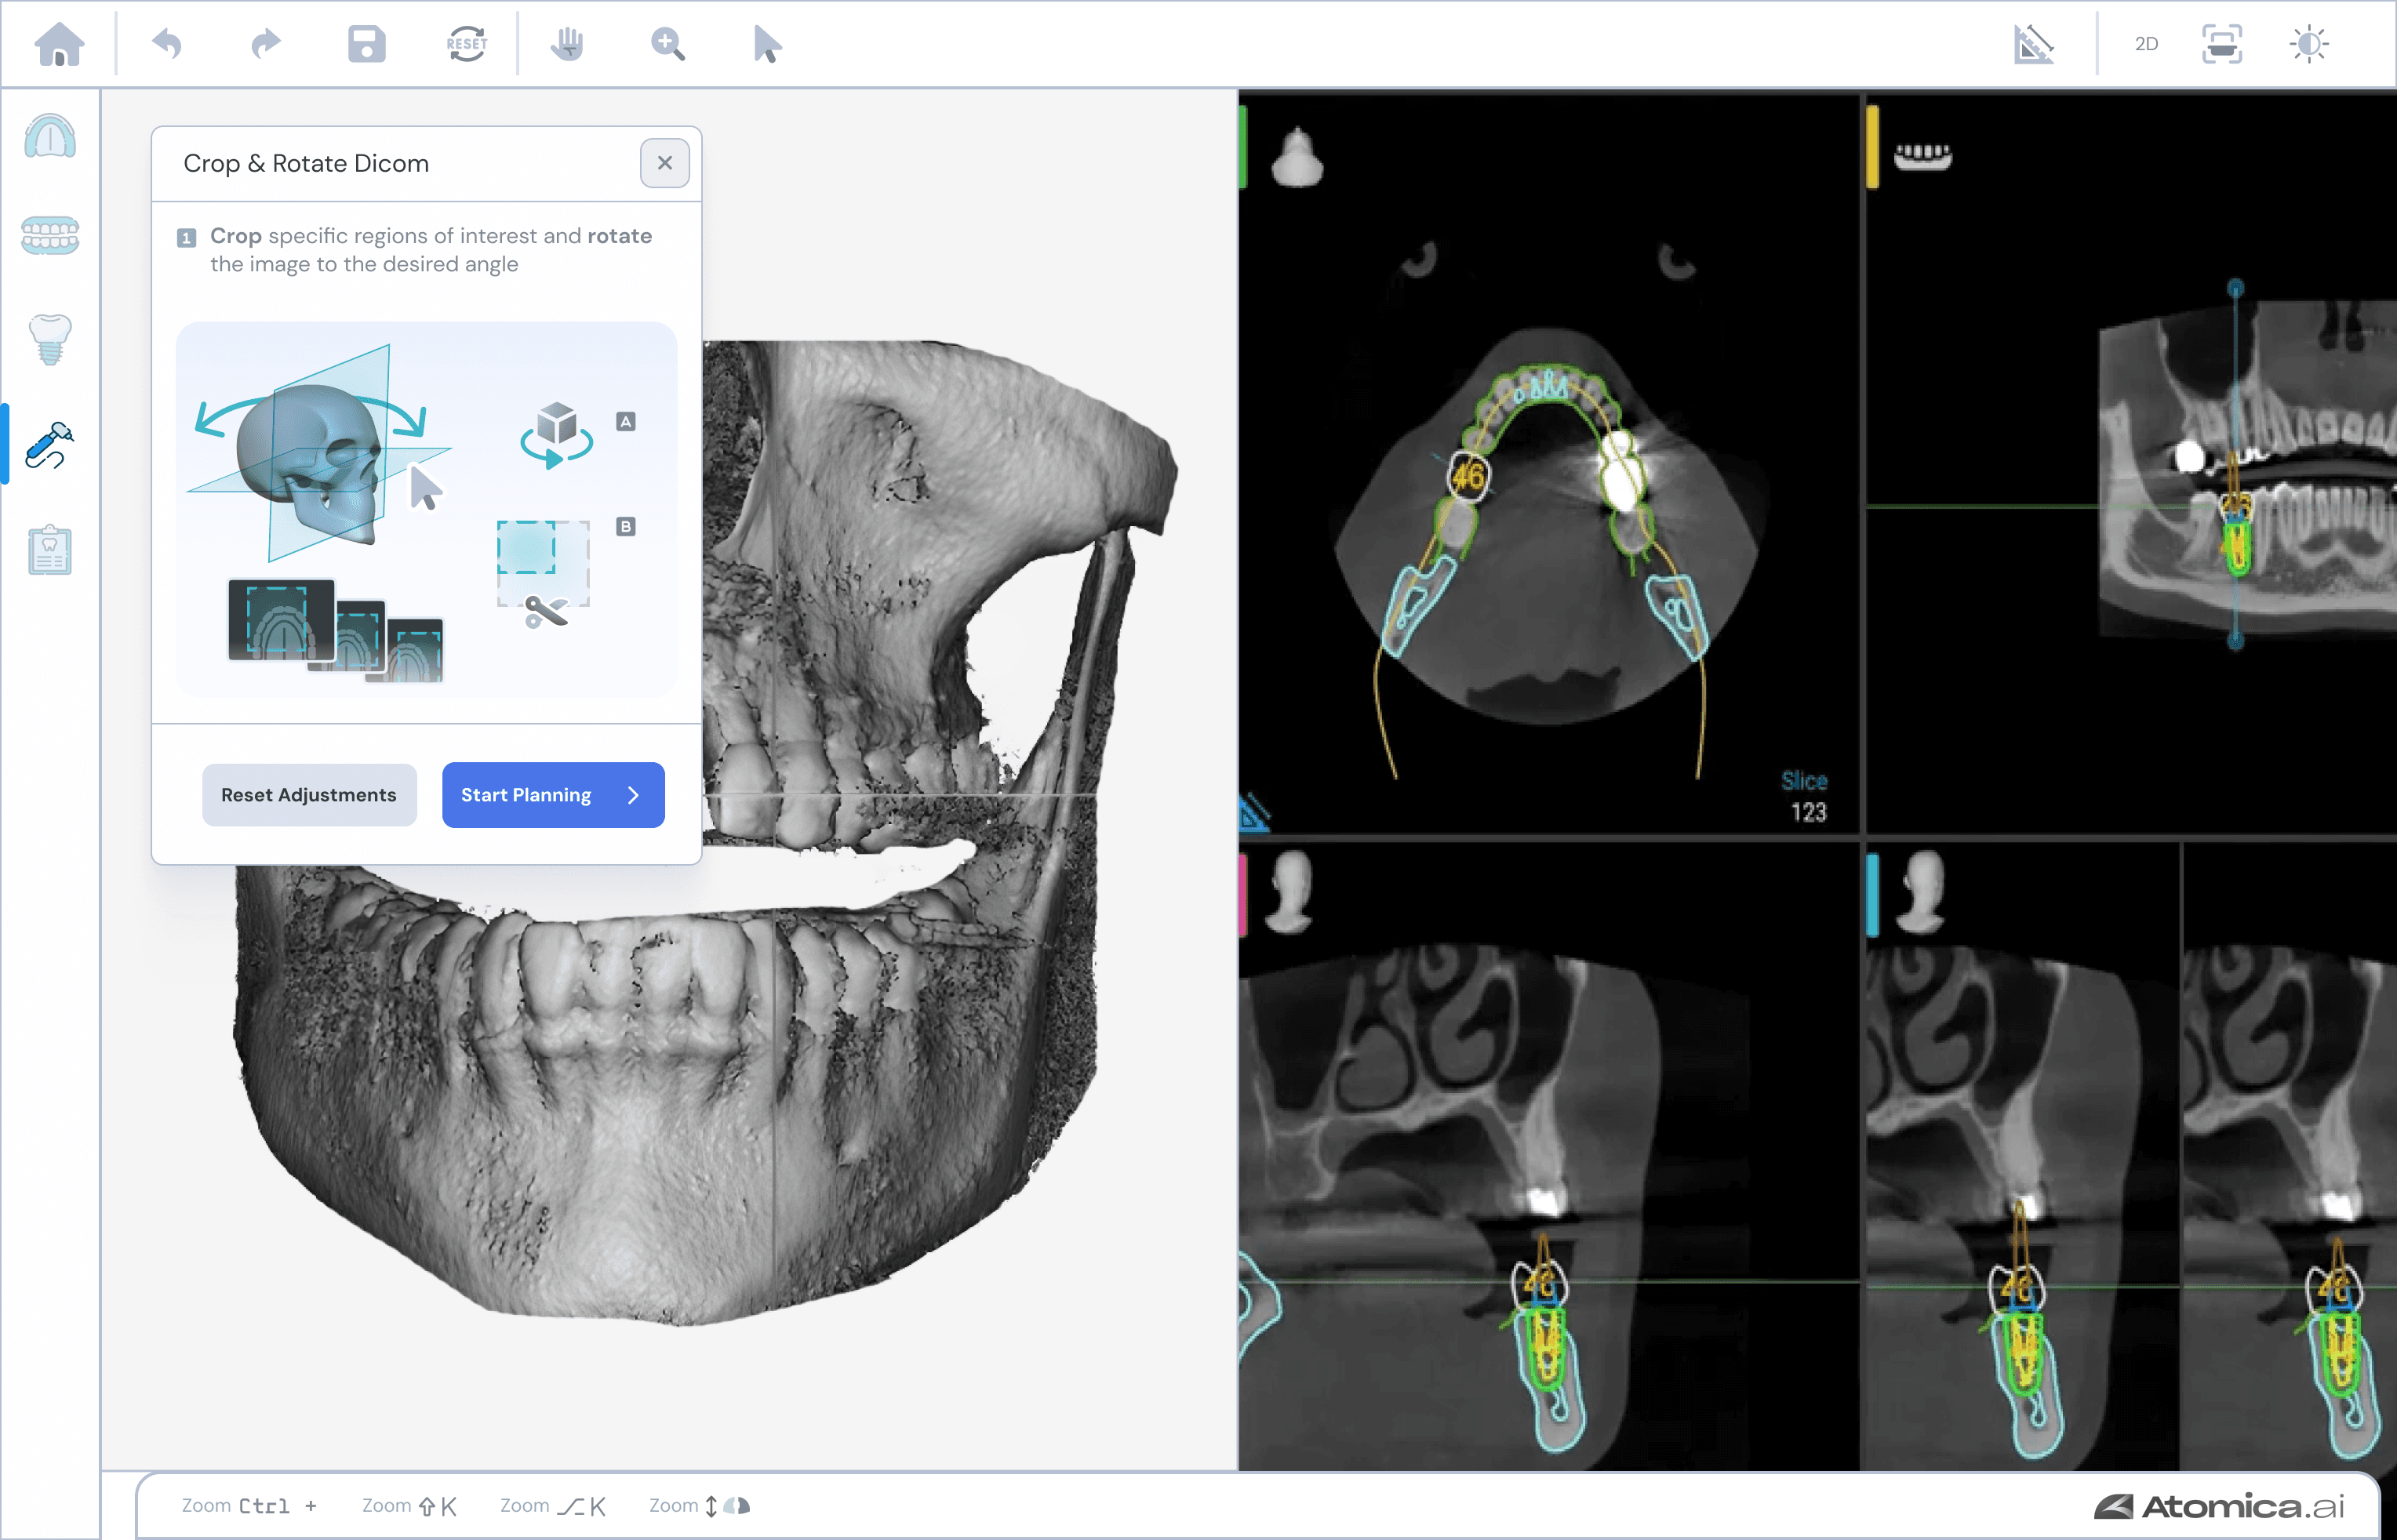Click the Reset view icon

click(466, 44)
